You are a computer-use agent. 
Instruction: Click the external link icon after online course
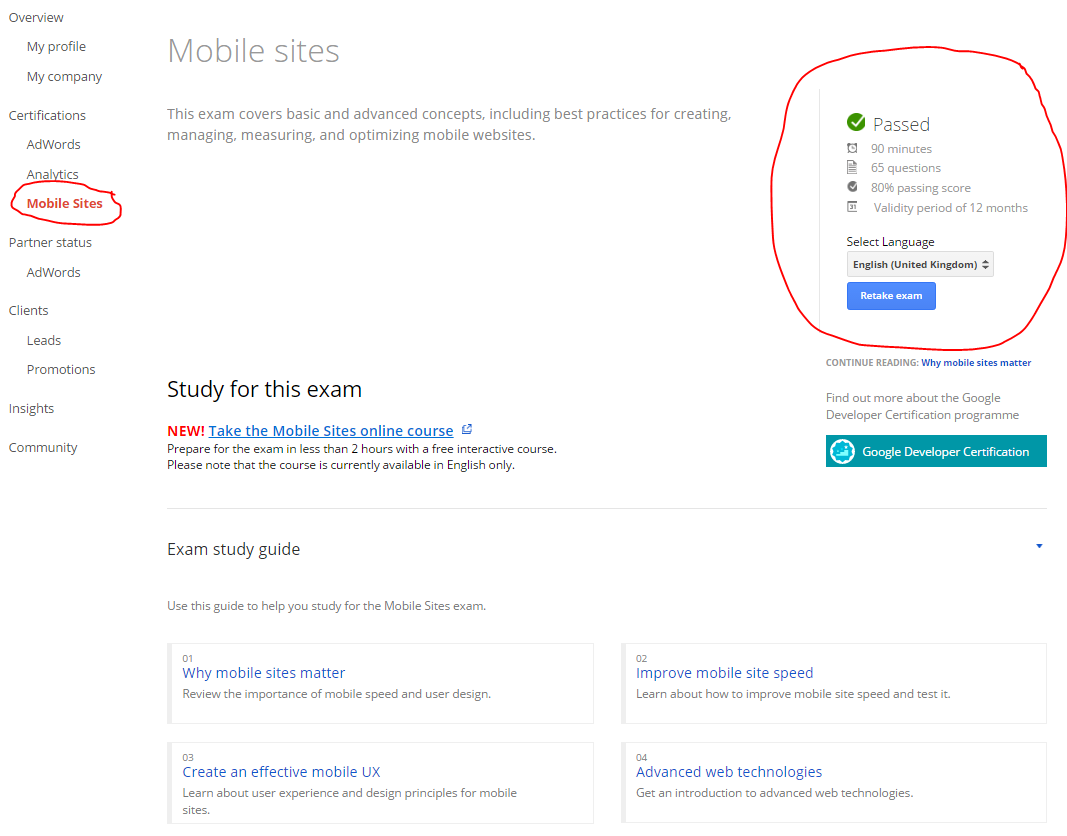tap(467, 429)
